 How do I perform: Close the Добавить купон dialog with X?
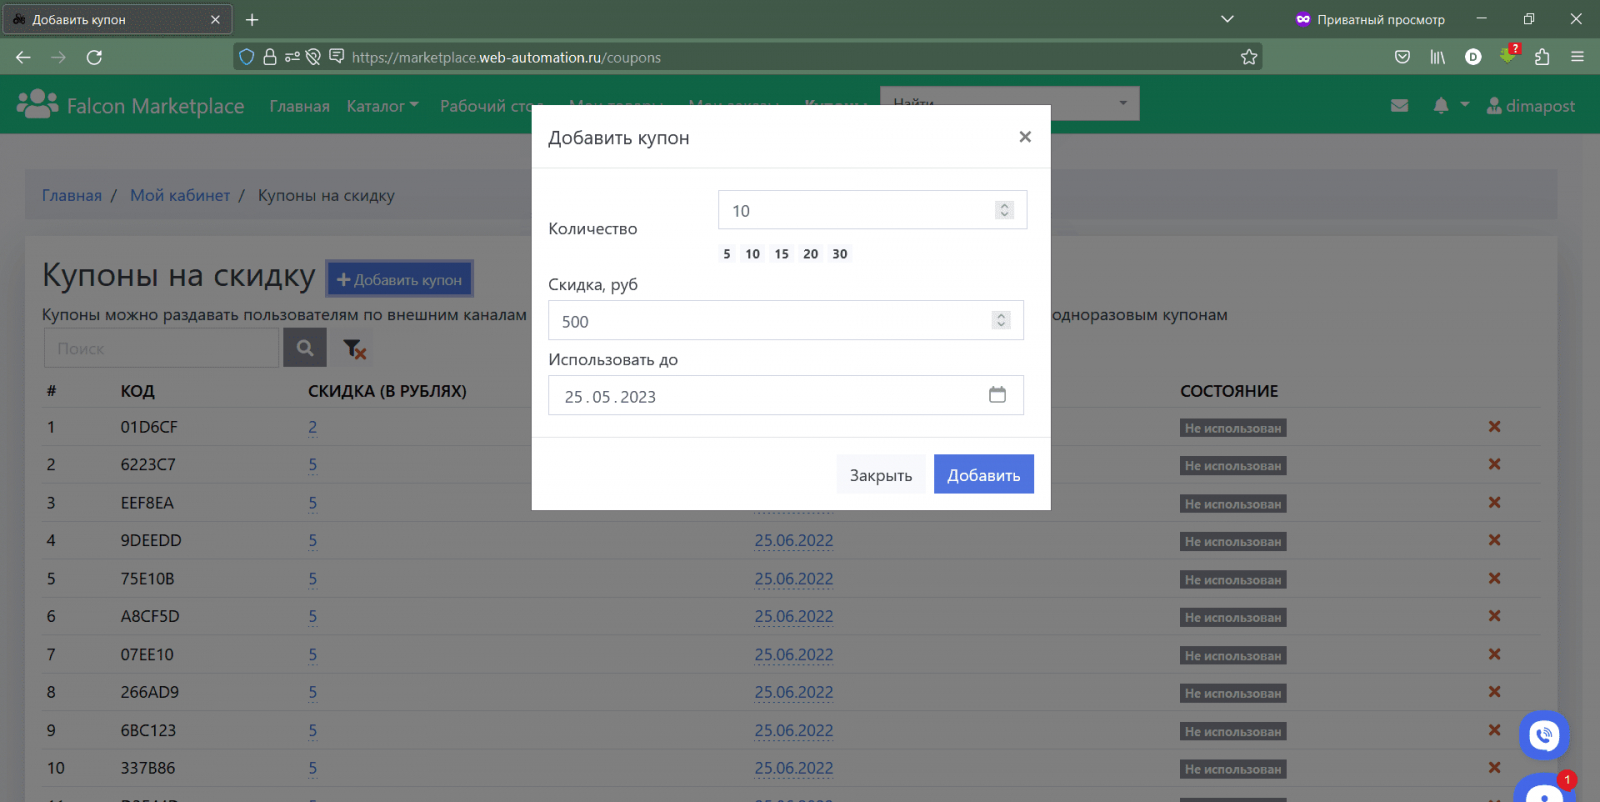(x=1024, y=137)
